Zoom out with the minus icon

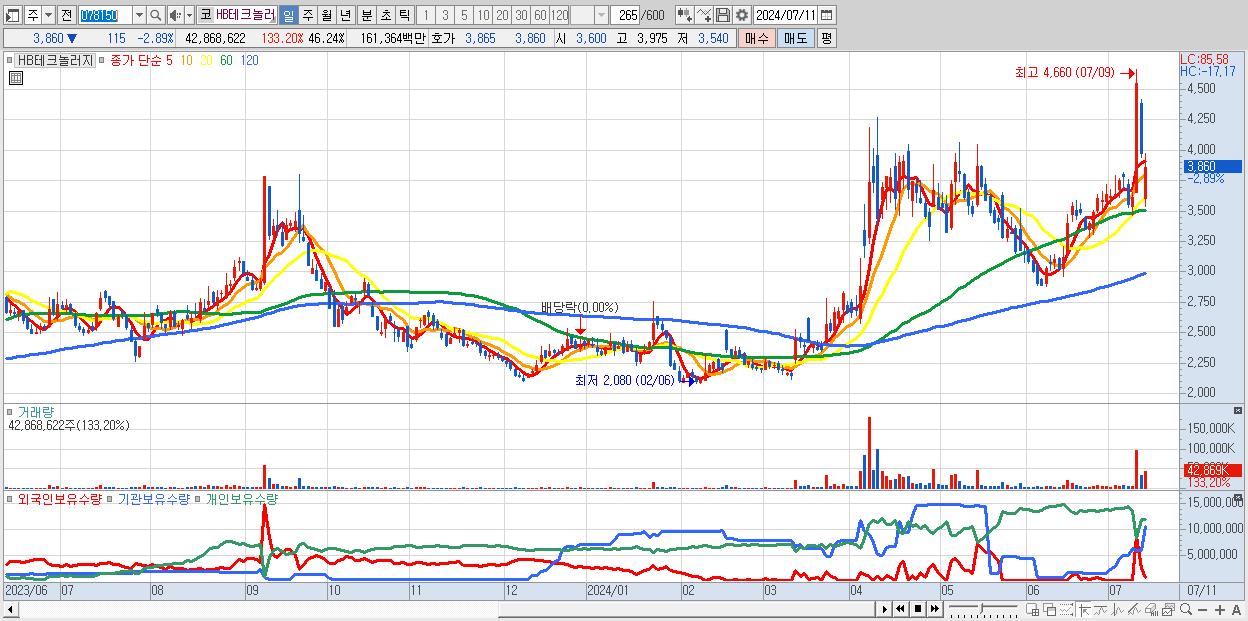(1202, 610)
